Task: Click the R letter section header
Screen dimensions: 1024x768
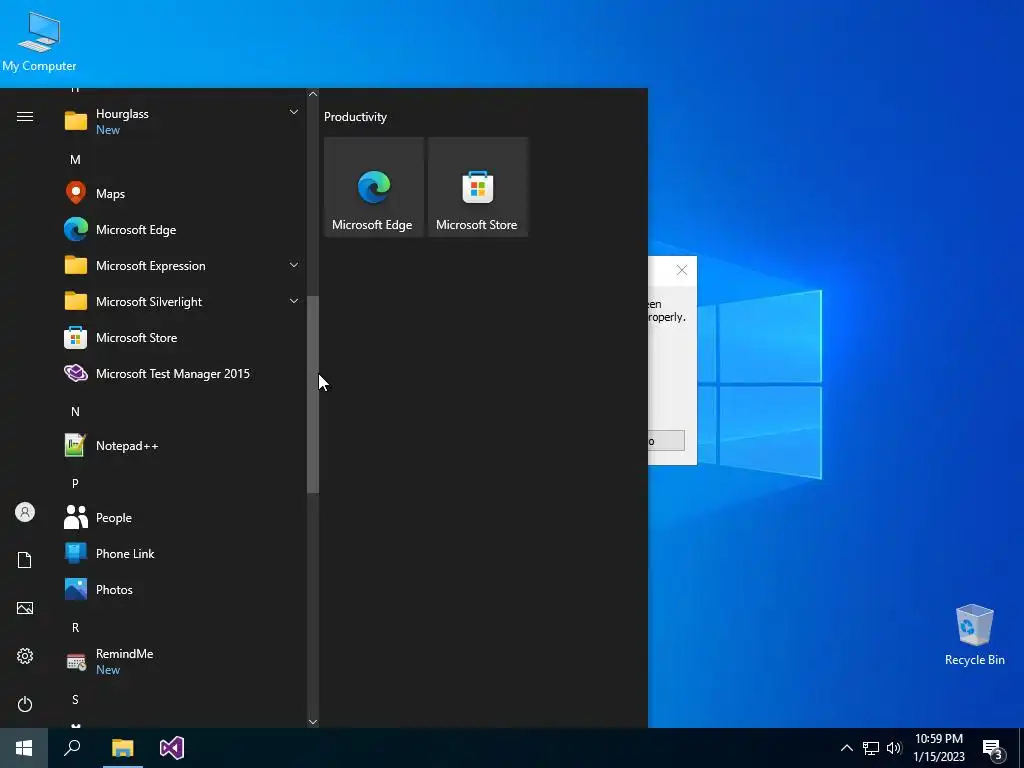Action: (75, 627)
